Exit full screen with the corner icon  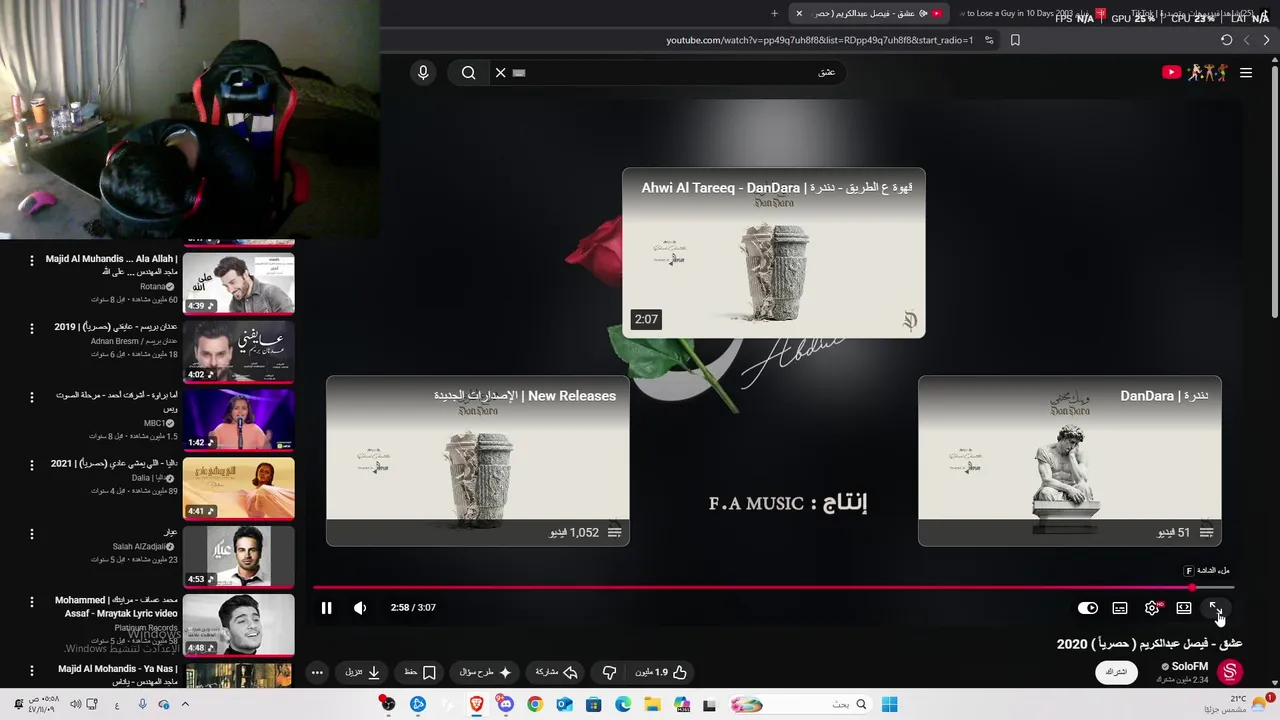click(x=1216, y=608)
